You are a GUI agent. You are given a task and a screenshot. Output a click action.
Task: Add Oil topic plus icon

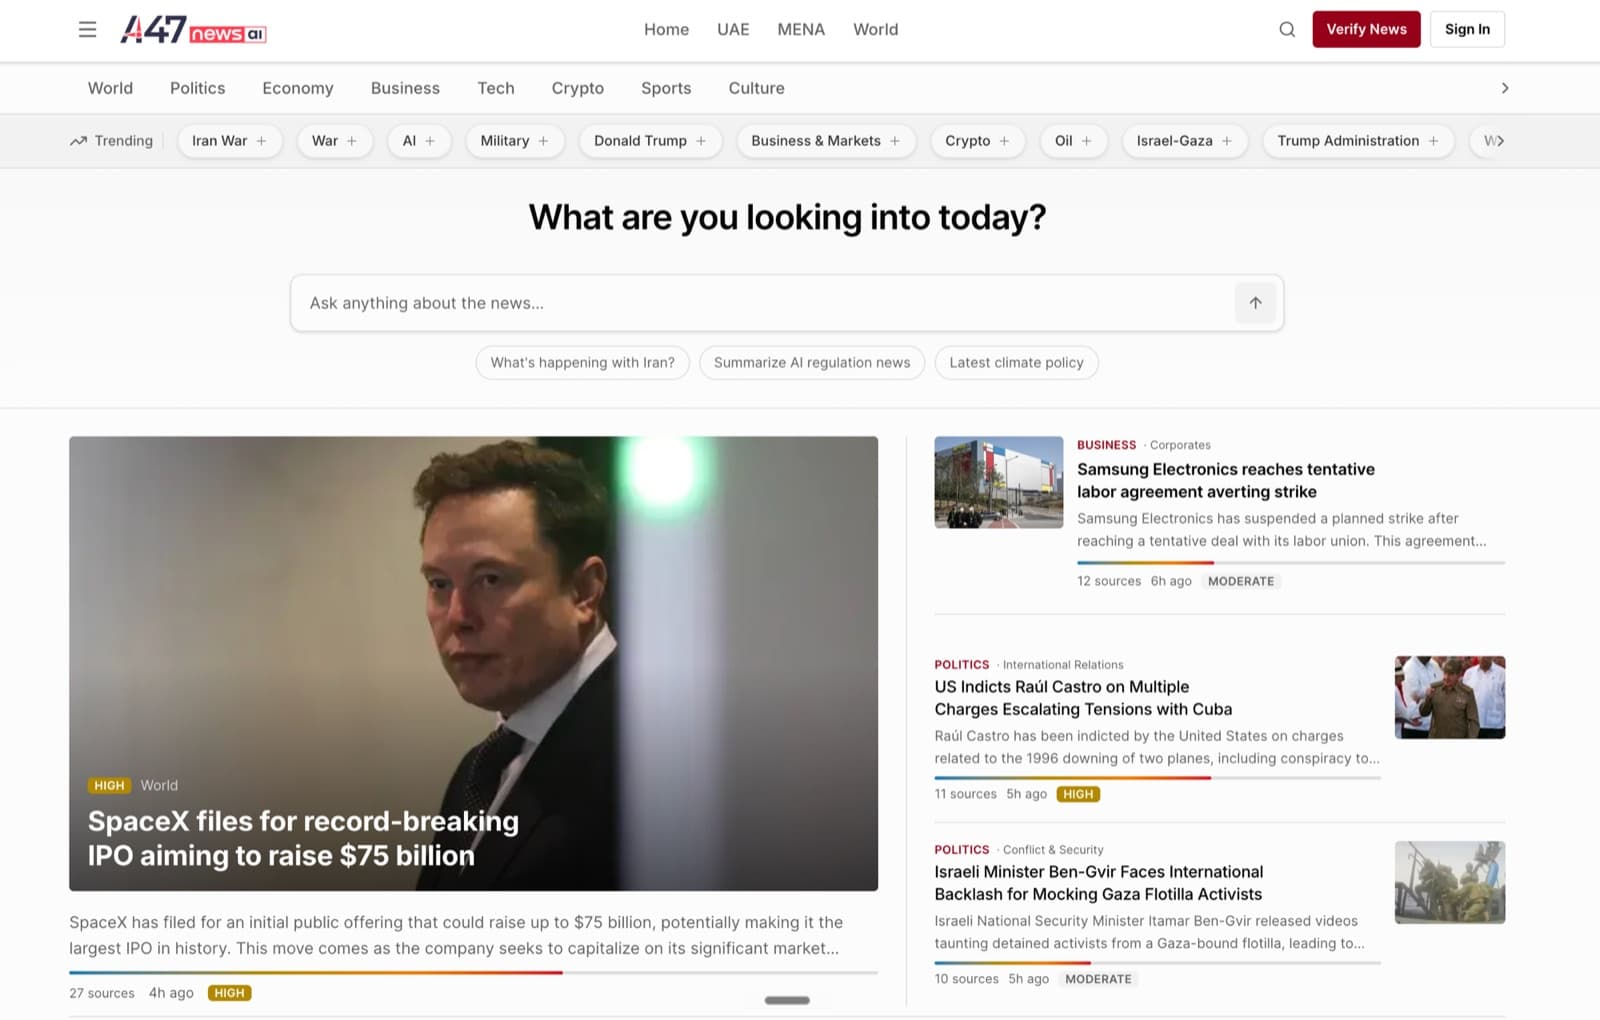click(1086, 141)
